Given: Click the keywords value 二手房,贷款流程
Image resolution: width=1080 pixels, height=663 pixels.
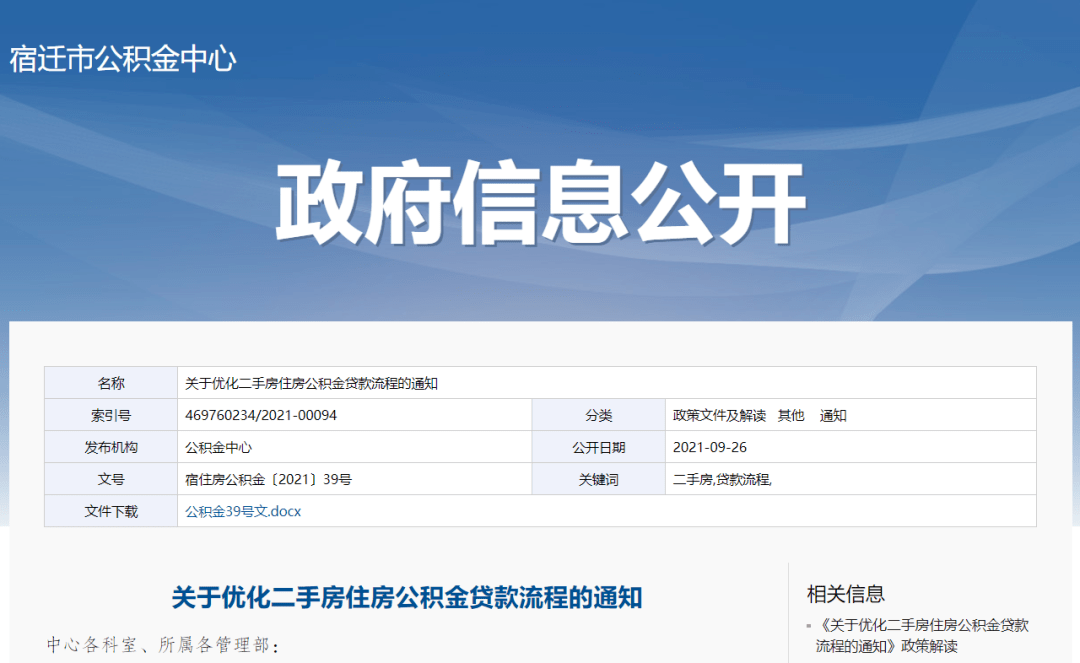Looking at the screenshot, I should coord(722,479).
